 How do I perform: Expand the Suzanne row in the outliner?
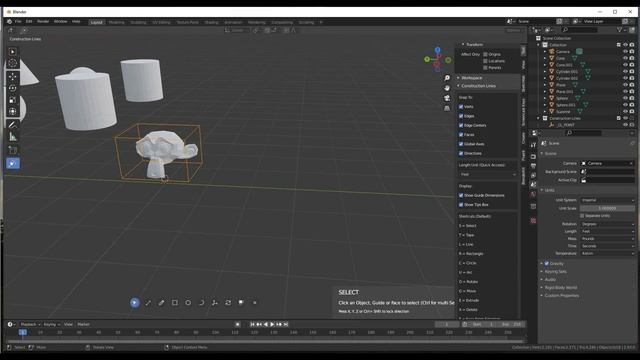(x=545, y=111)
